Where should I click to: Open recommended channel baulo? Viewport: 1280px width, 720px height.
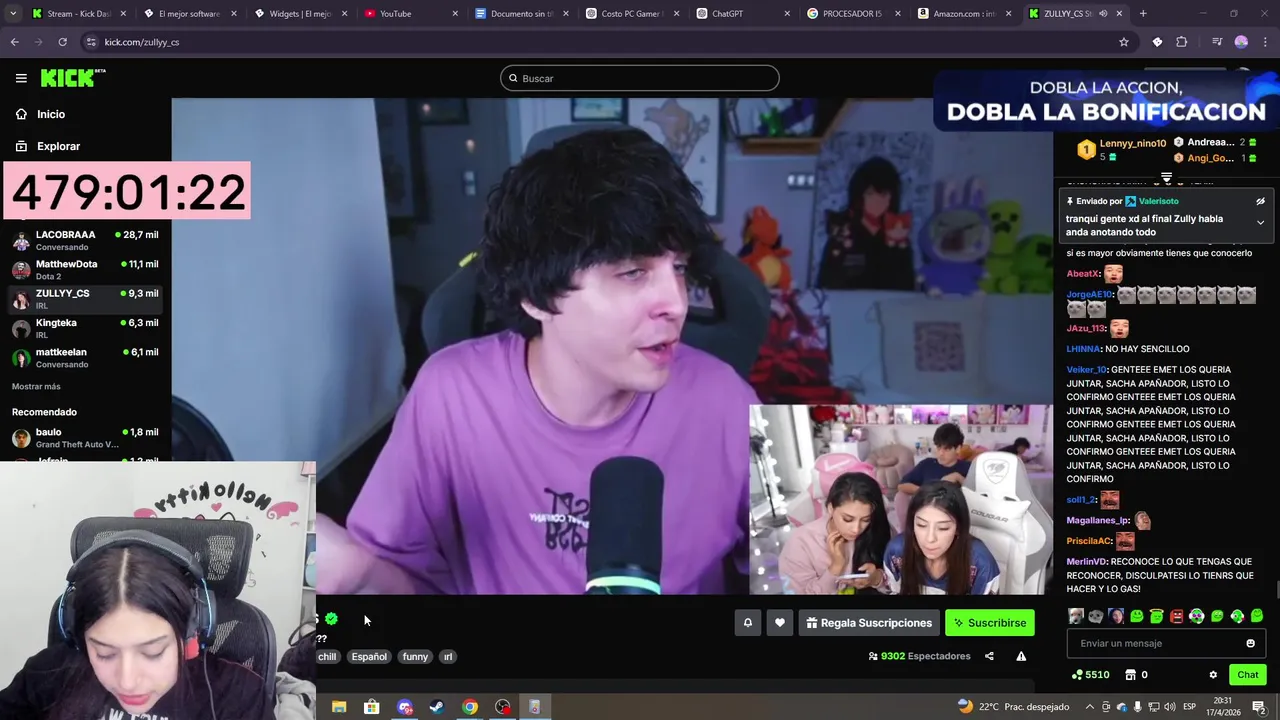point(85,437)
